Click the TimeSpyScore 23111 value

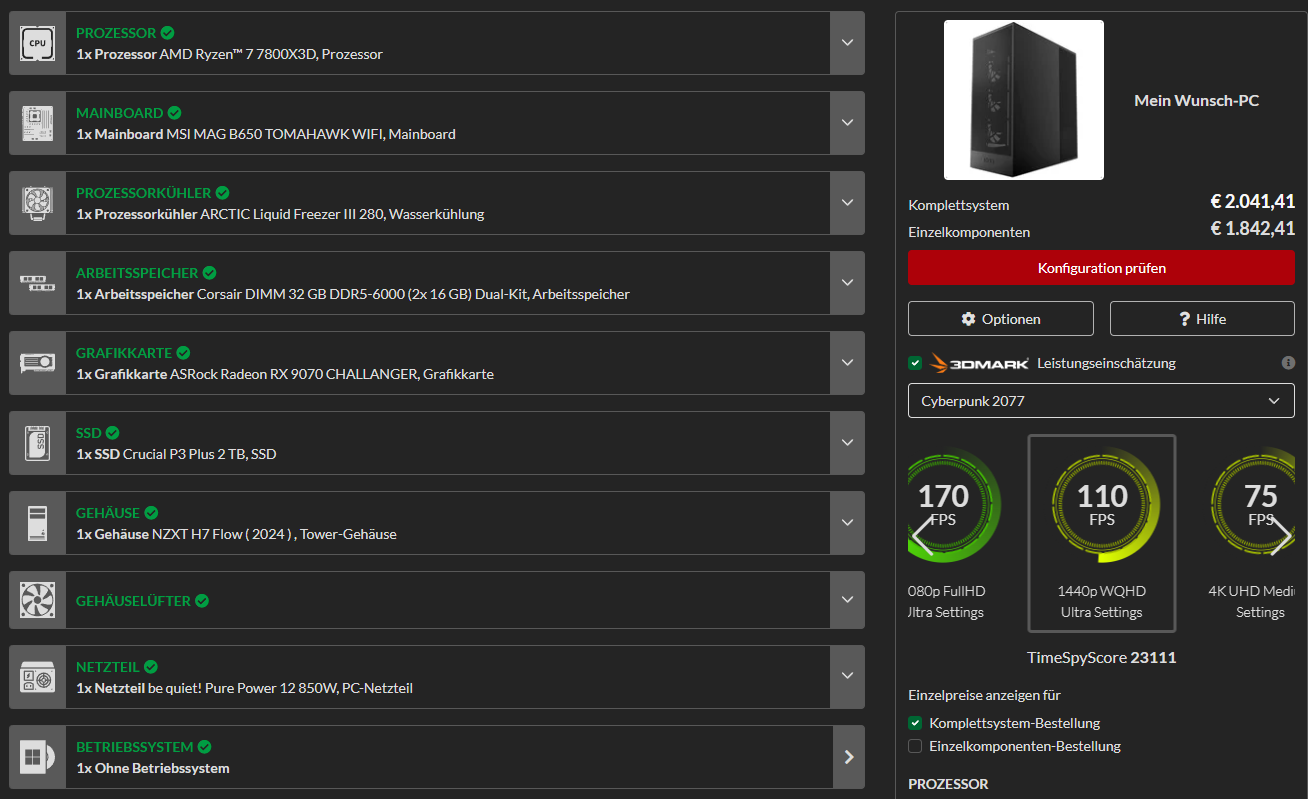tap(1153, 657)
